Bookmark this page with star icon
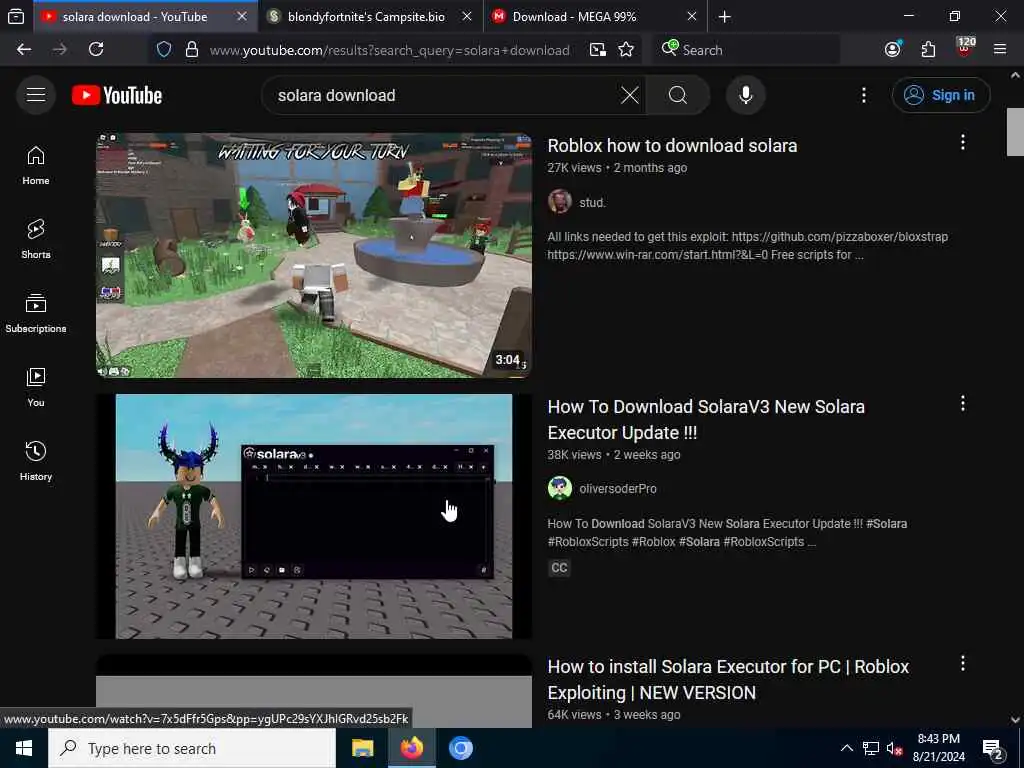The width and height of the screenshot is (1024, 768). [x=626, y=50]
